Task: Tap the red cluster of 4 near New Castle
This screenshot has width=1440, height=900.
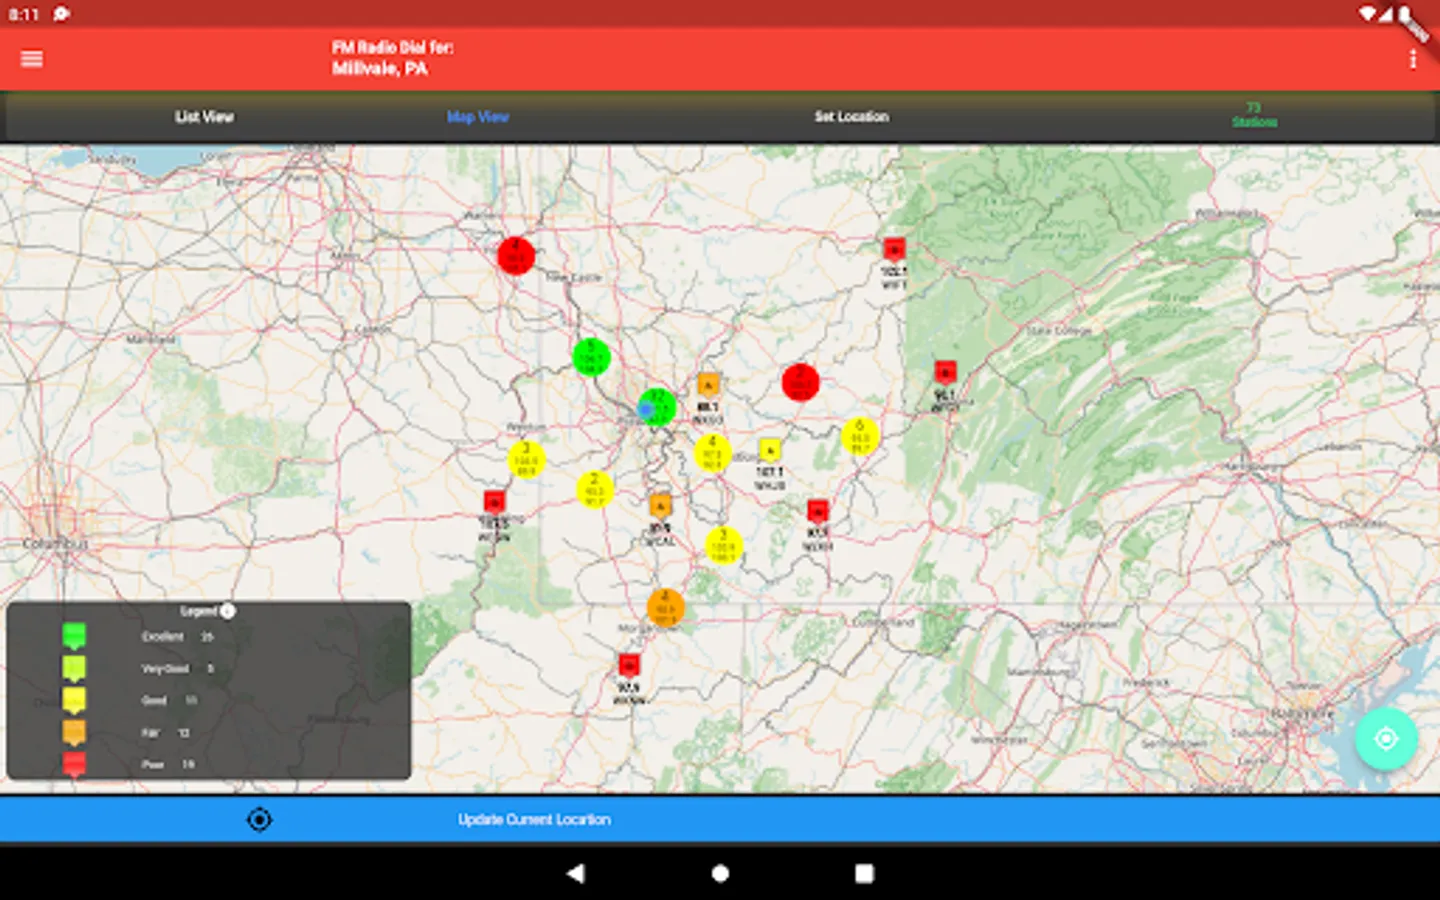Action: tap(516, 256)
